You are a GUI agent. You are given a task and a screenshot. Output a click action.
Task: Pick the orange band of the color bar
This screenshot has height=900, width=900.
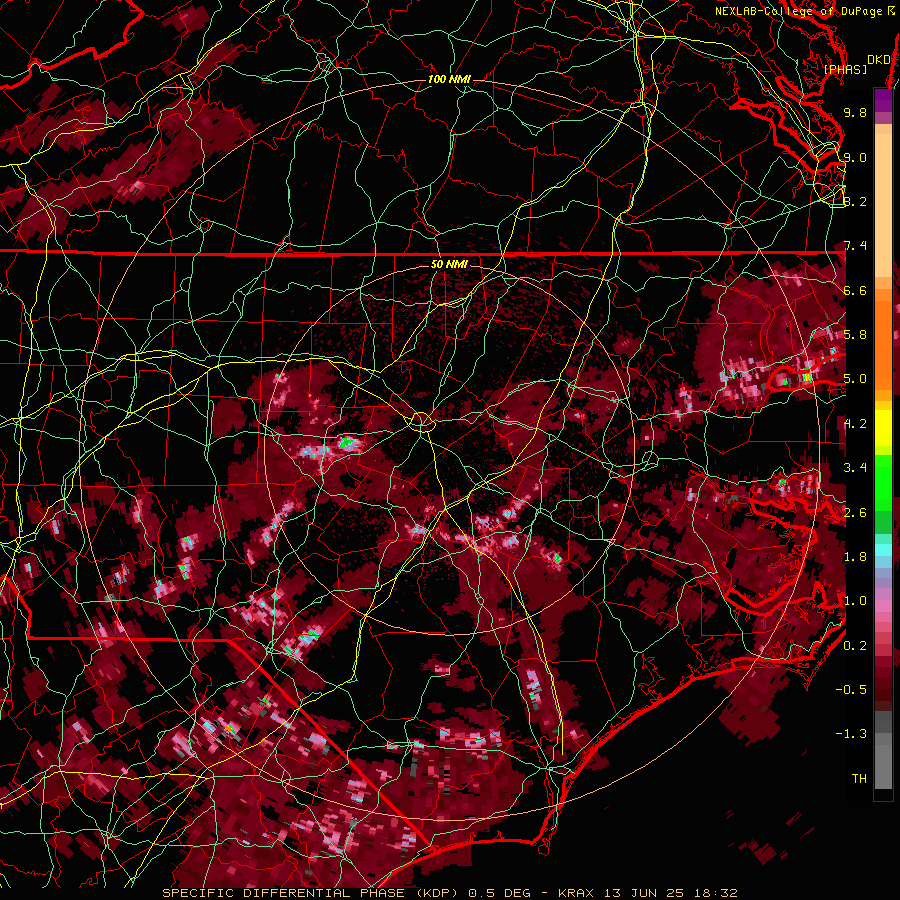(883, 344)
